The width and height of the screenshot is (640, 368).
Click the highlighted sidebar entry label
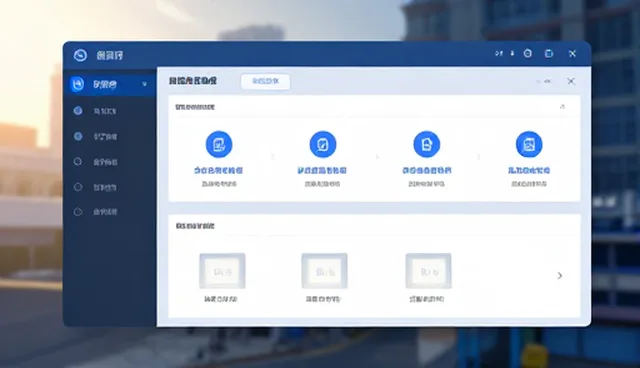point(105,84)
